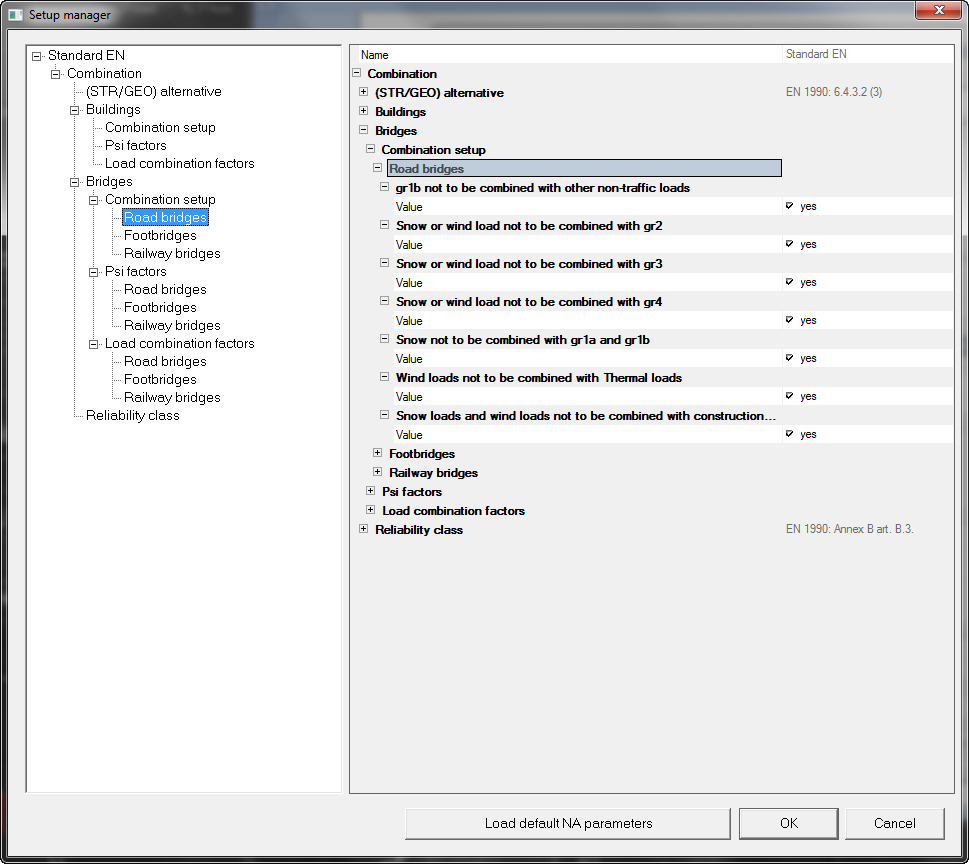Collapse Combination group in right grid
This screenshot has width=969, height=864.
point(357,73)
